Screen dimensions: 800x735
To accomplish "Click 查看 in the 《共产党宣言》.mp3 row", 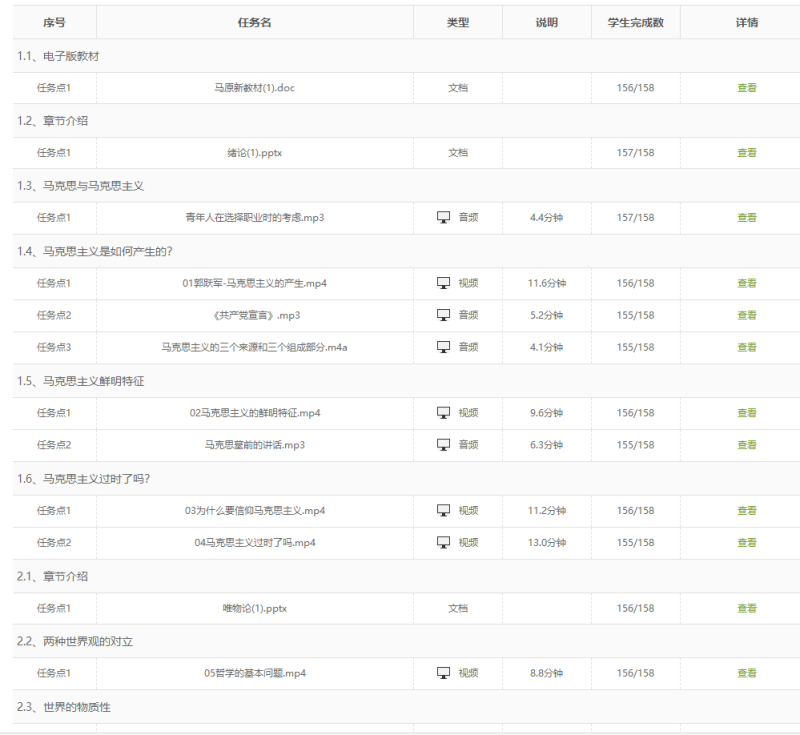I will point(747,315).
